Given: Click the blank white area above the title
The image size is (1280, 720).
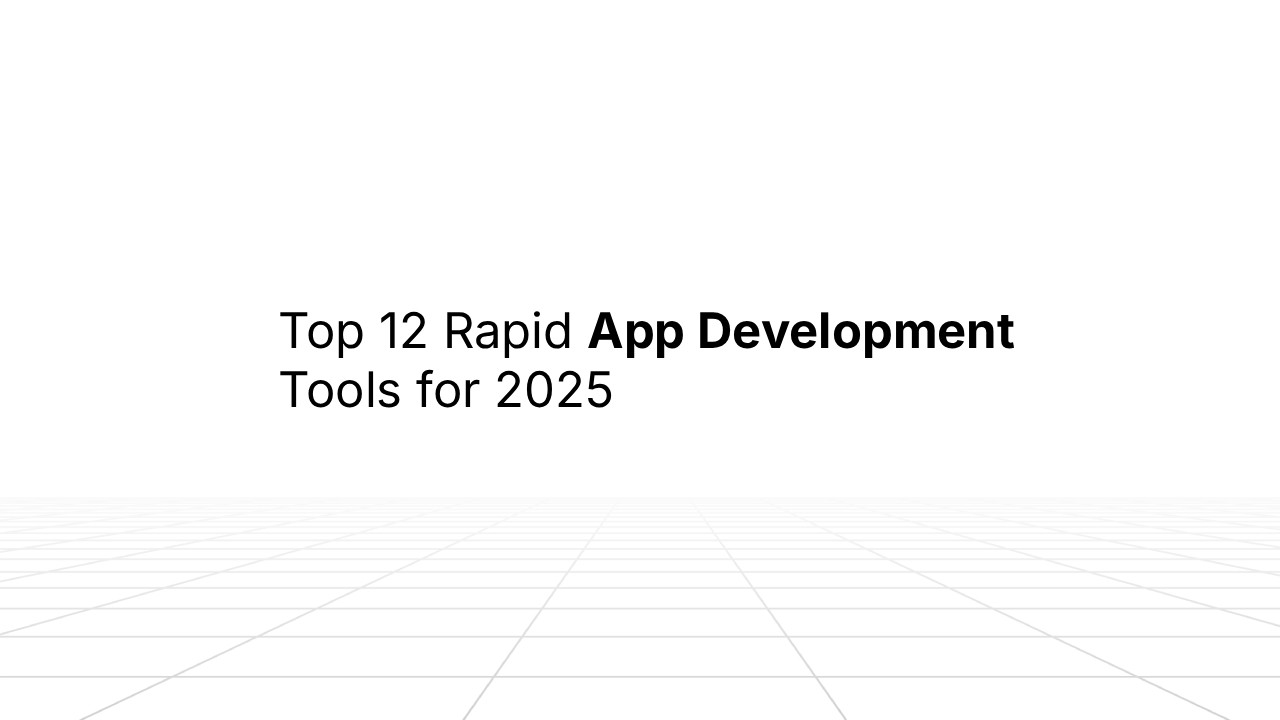Looking at the screenshot, I should tap(640, 150).
